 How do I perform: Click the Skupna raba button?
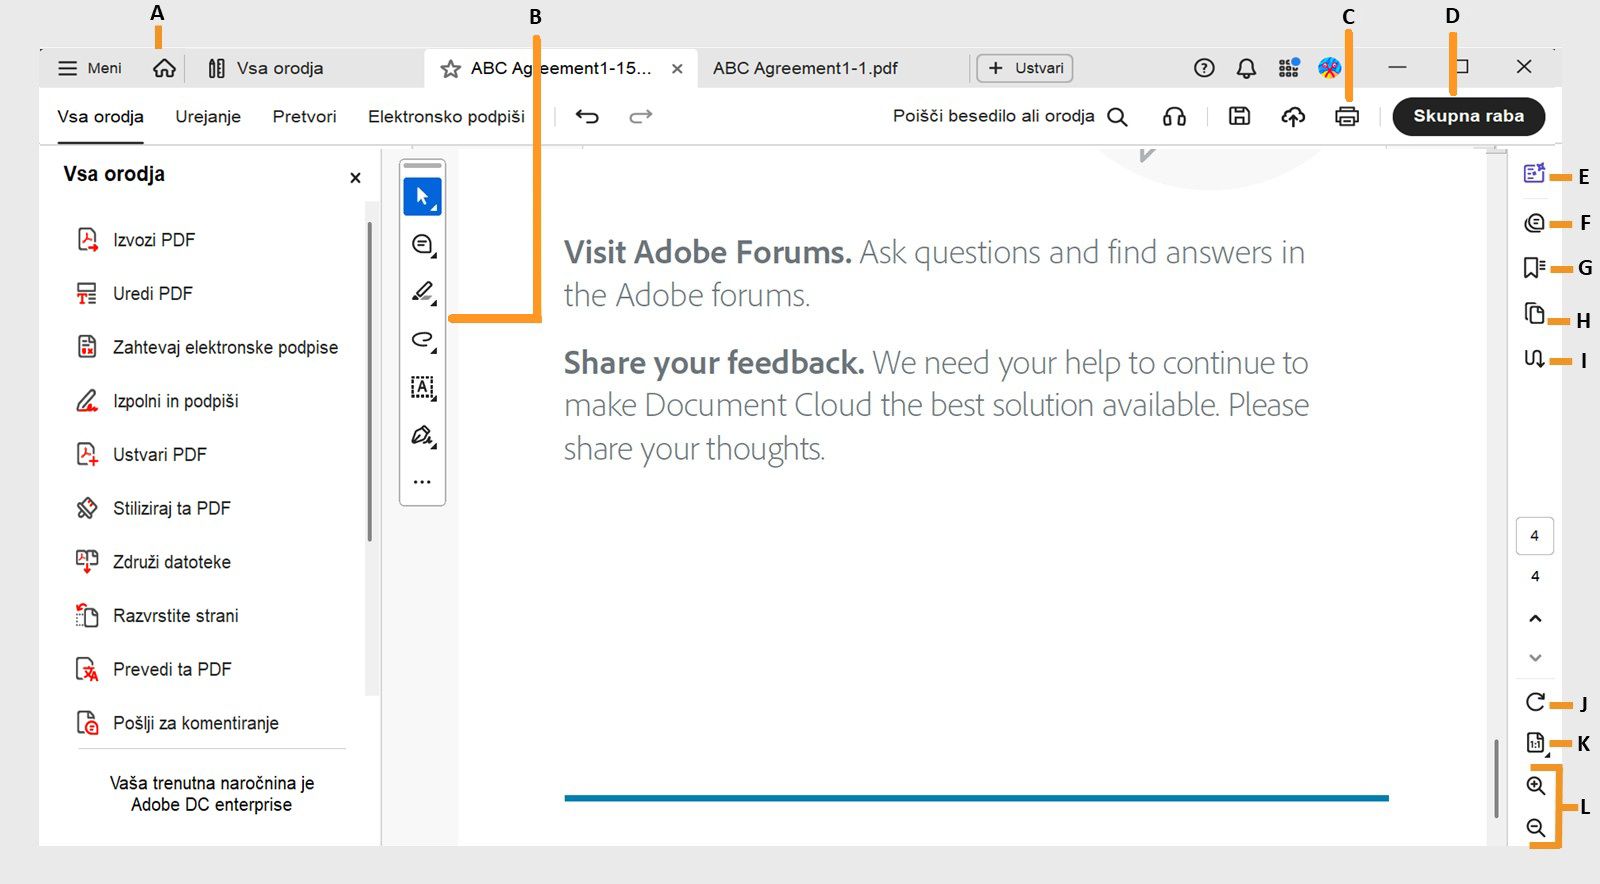tap(1468, 116)
